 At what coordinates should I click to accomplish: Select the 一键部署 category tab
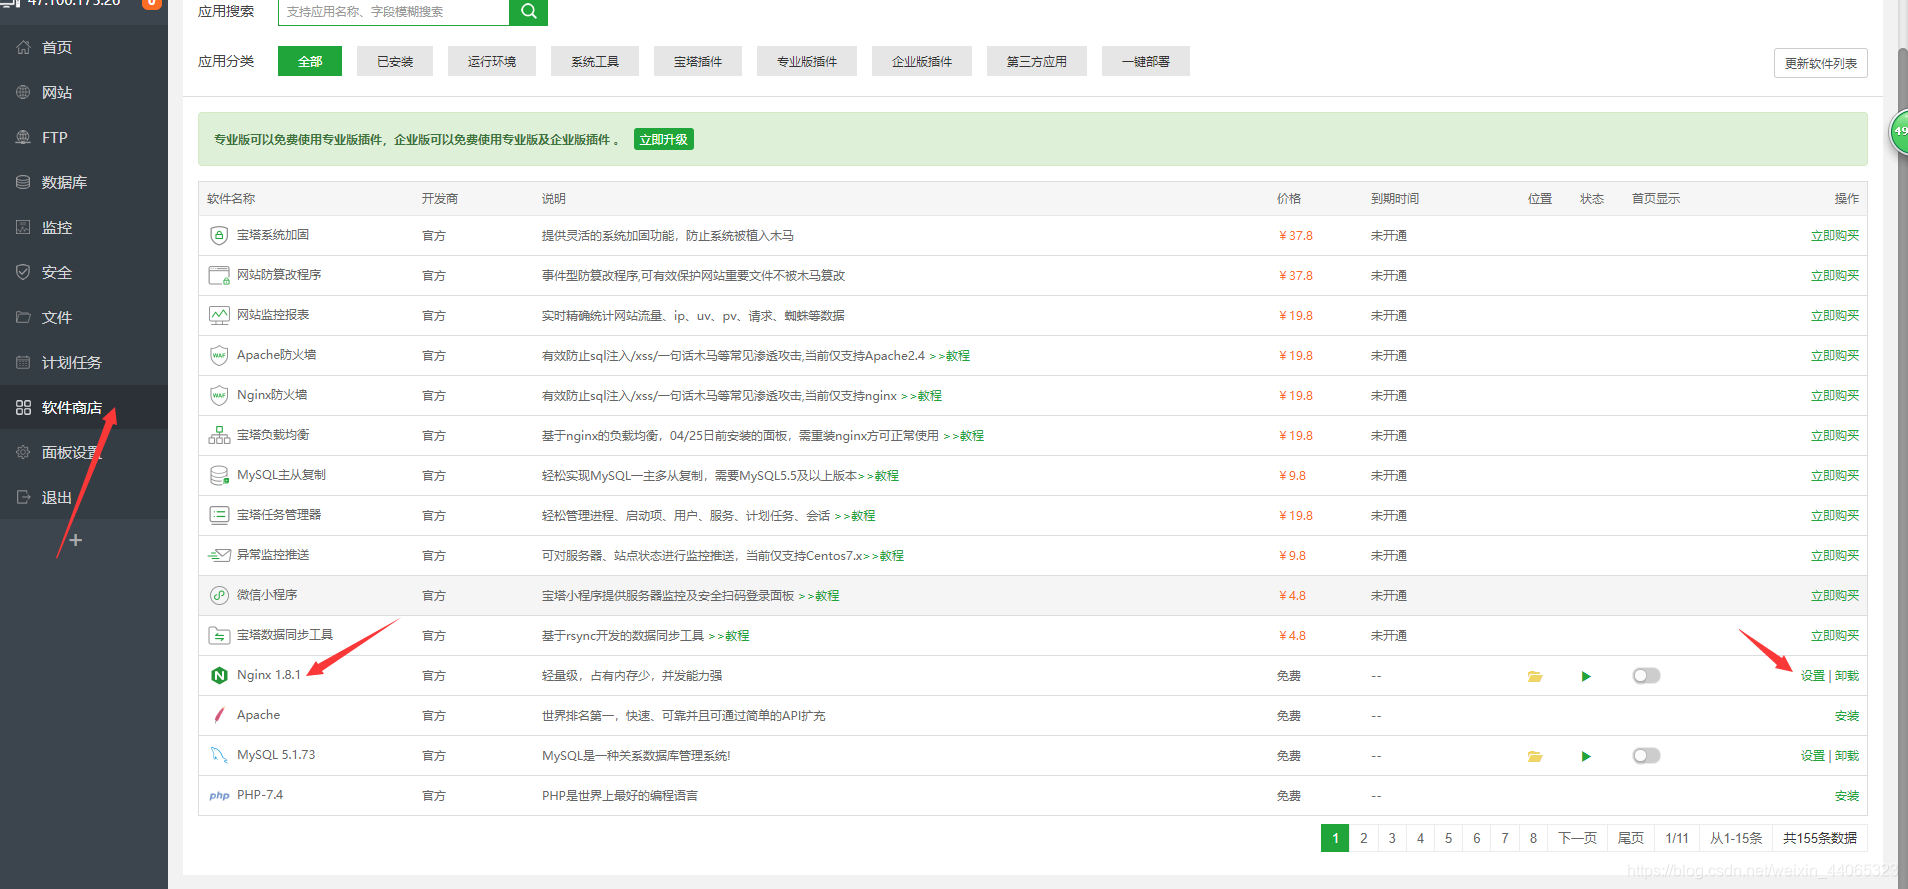1146,61
